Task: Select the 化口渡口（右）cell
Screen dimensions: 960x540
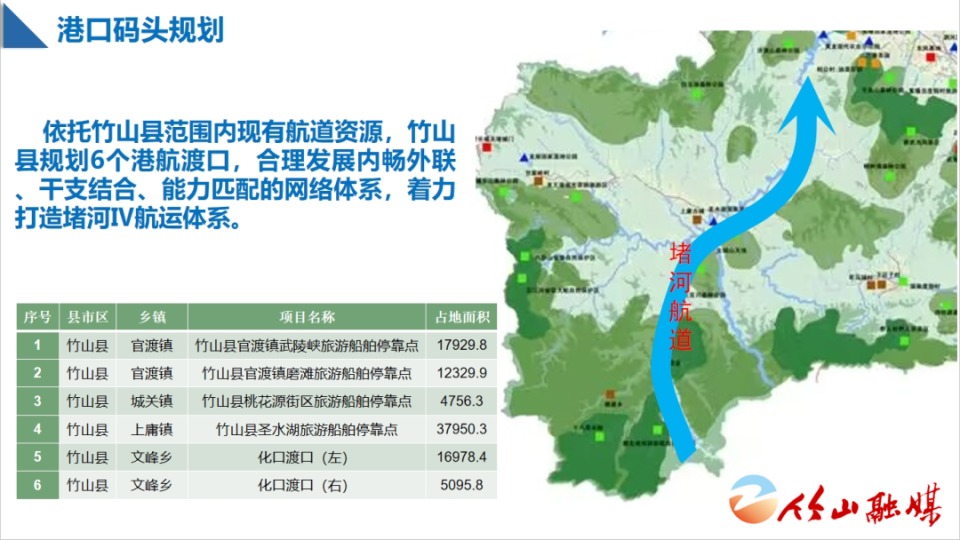Action: 307,485
